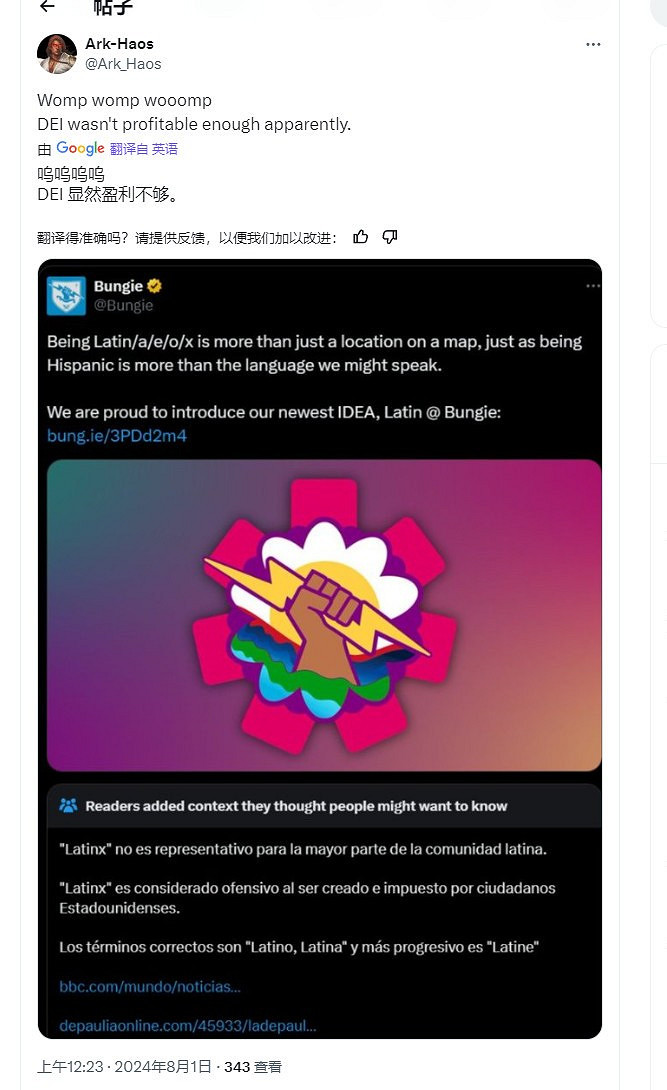Screen dimensions: 667x1090
Task: Open the Bungie avatar in quoted post
Action: [x=66, y=295]
